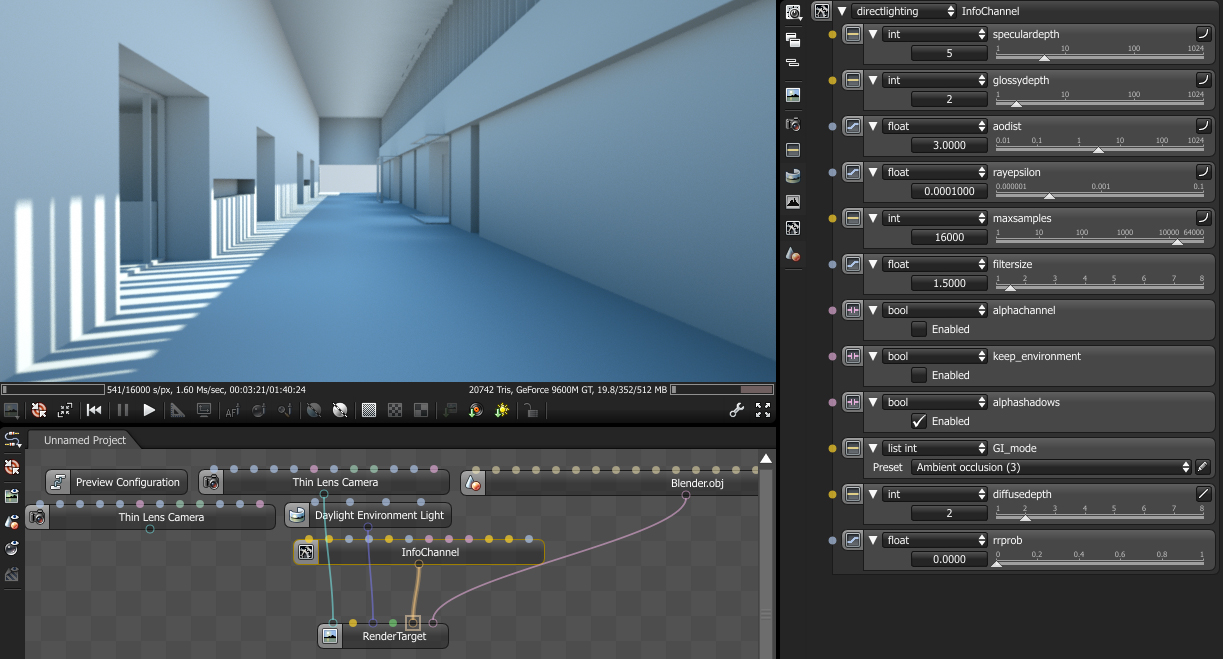The height and width of the screenshot is (659, 1223).
Task: Recenter the viewport view icon
Action: 39,410
